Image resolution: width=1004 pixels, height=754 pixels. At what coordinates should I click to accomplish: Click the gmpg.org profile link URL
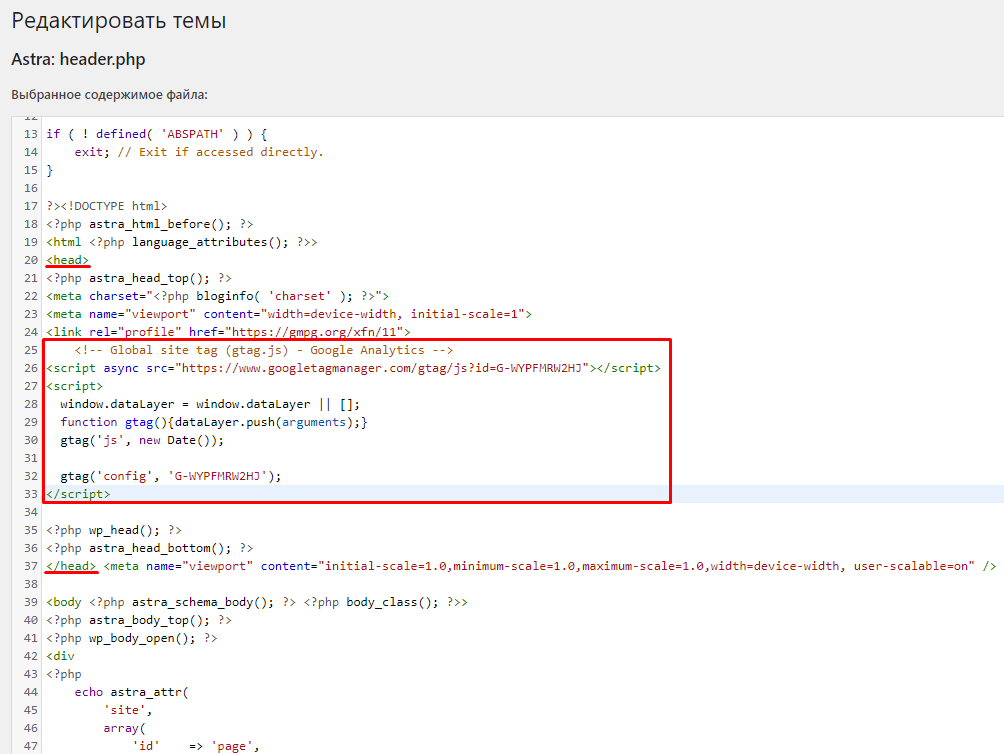[x=316, y=332]
